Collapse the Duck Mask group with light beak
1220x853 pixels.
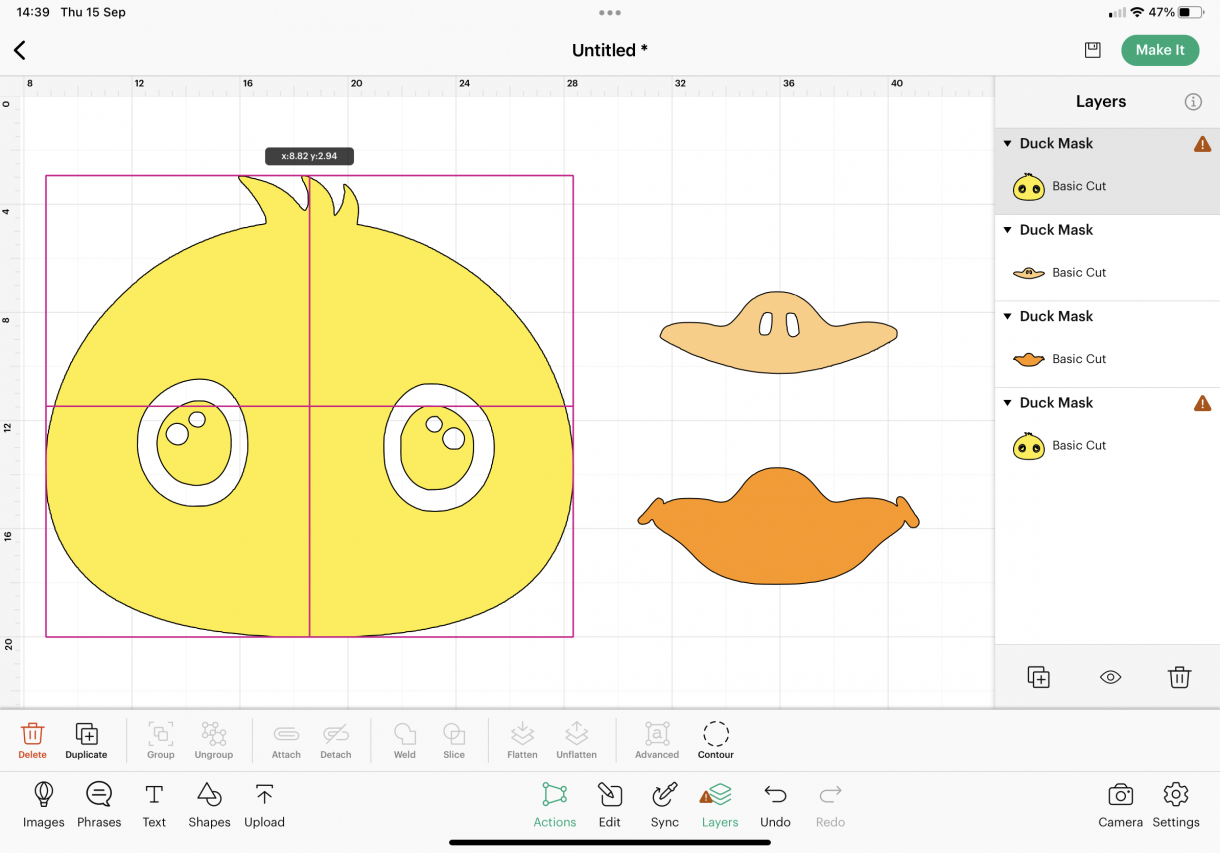[1008, 230]
